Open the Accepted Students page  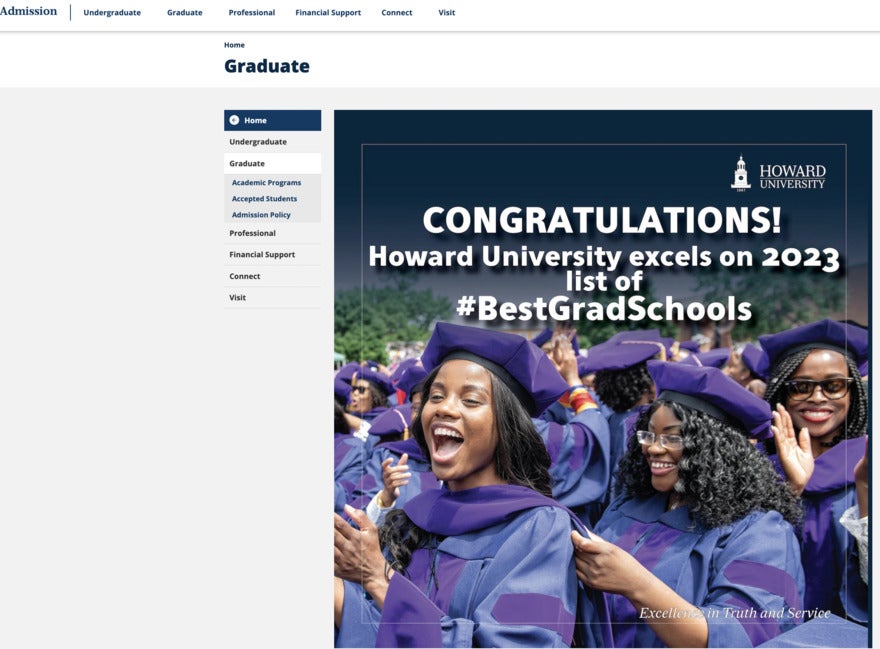coord(263,198)
